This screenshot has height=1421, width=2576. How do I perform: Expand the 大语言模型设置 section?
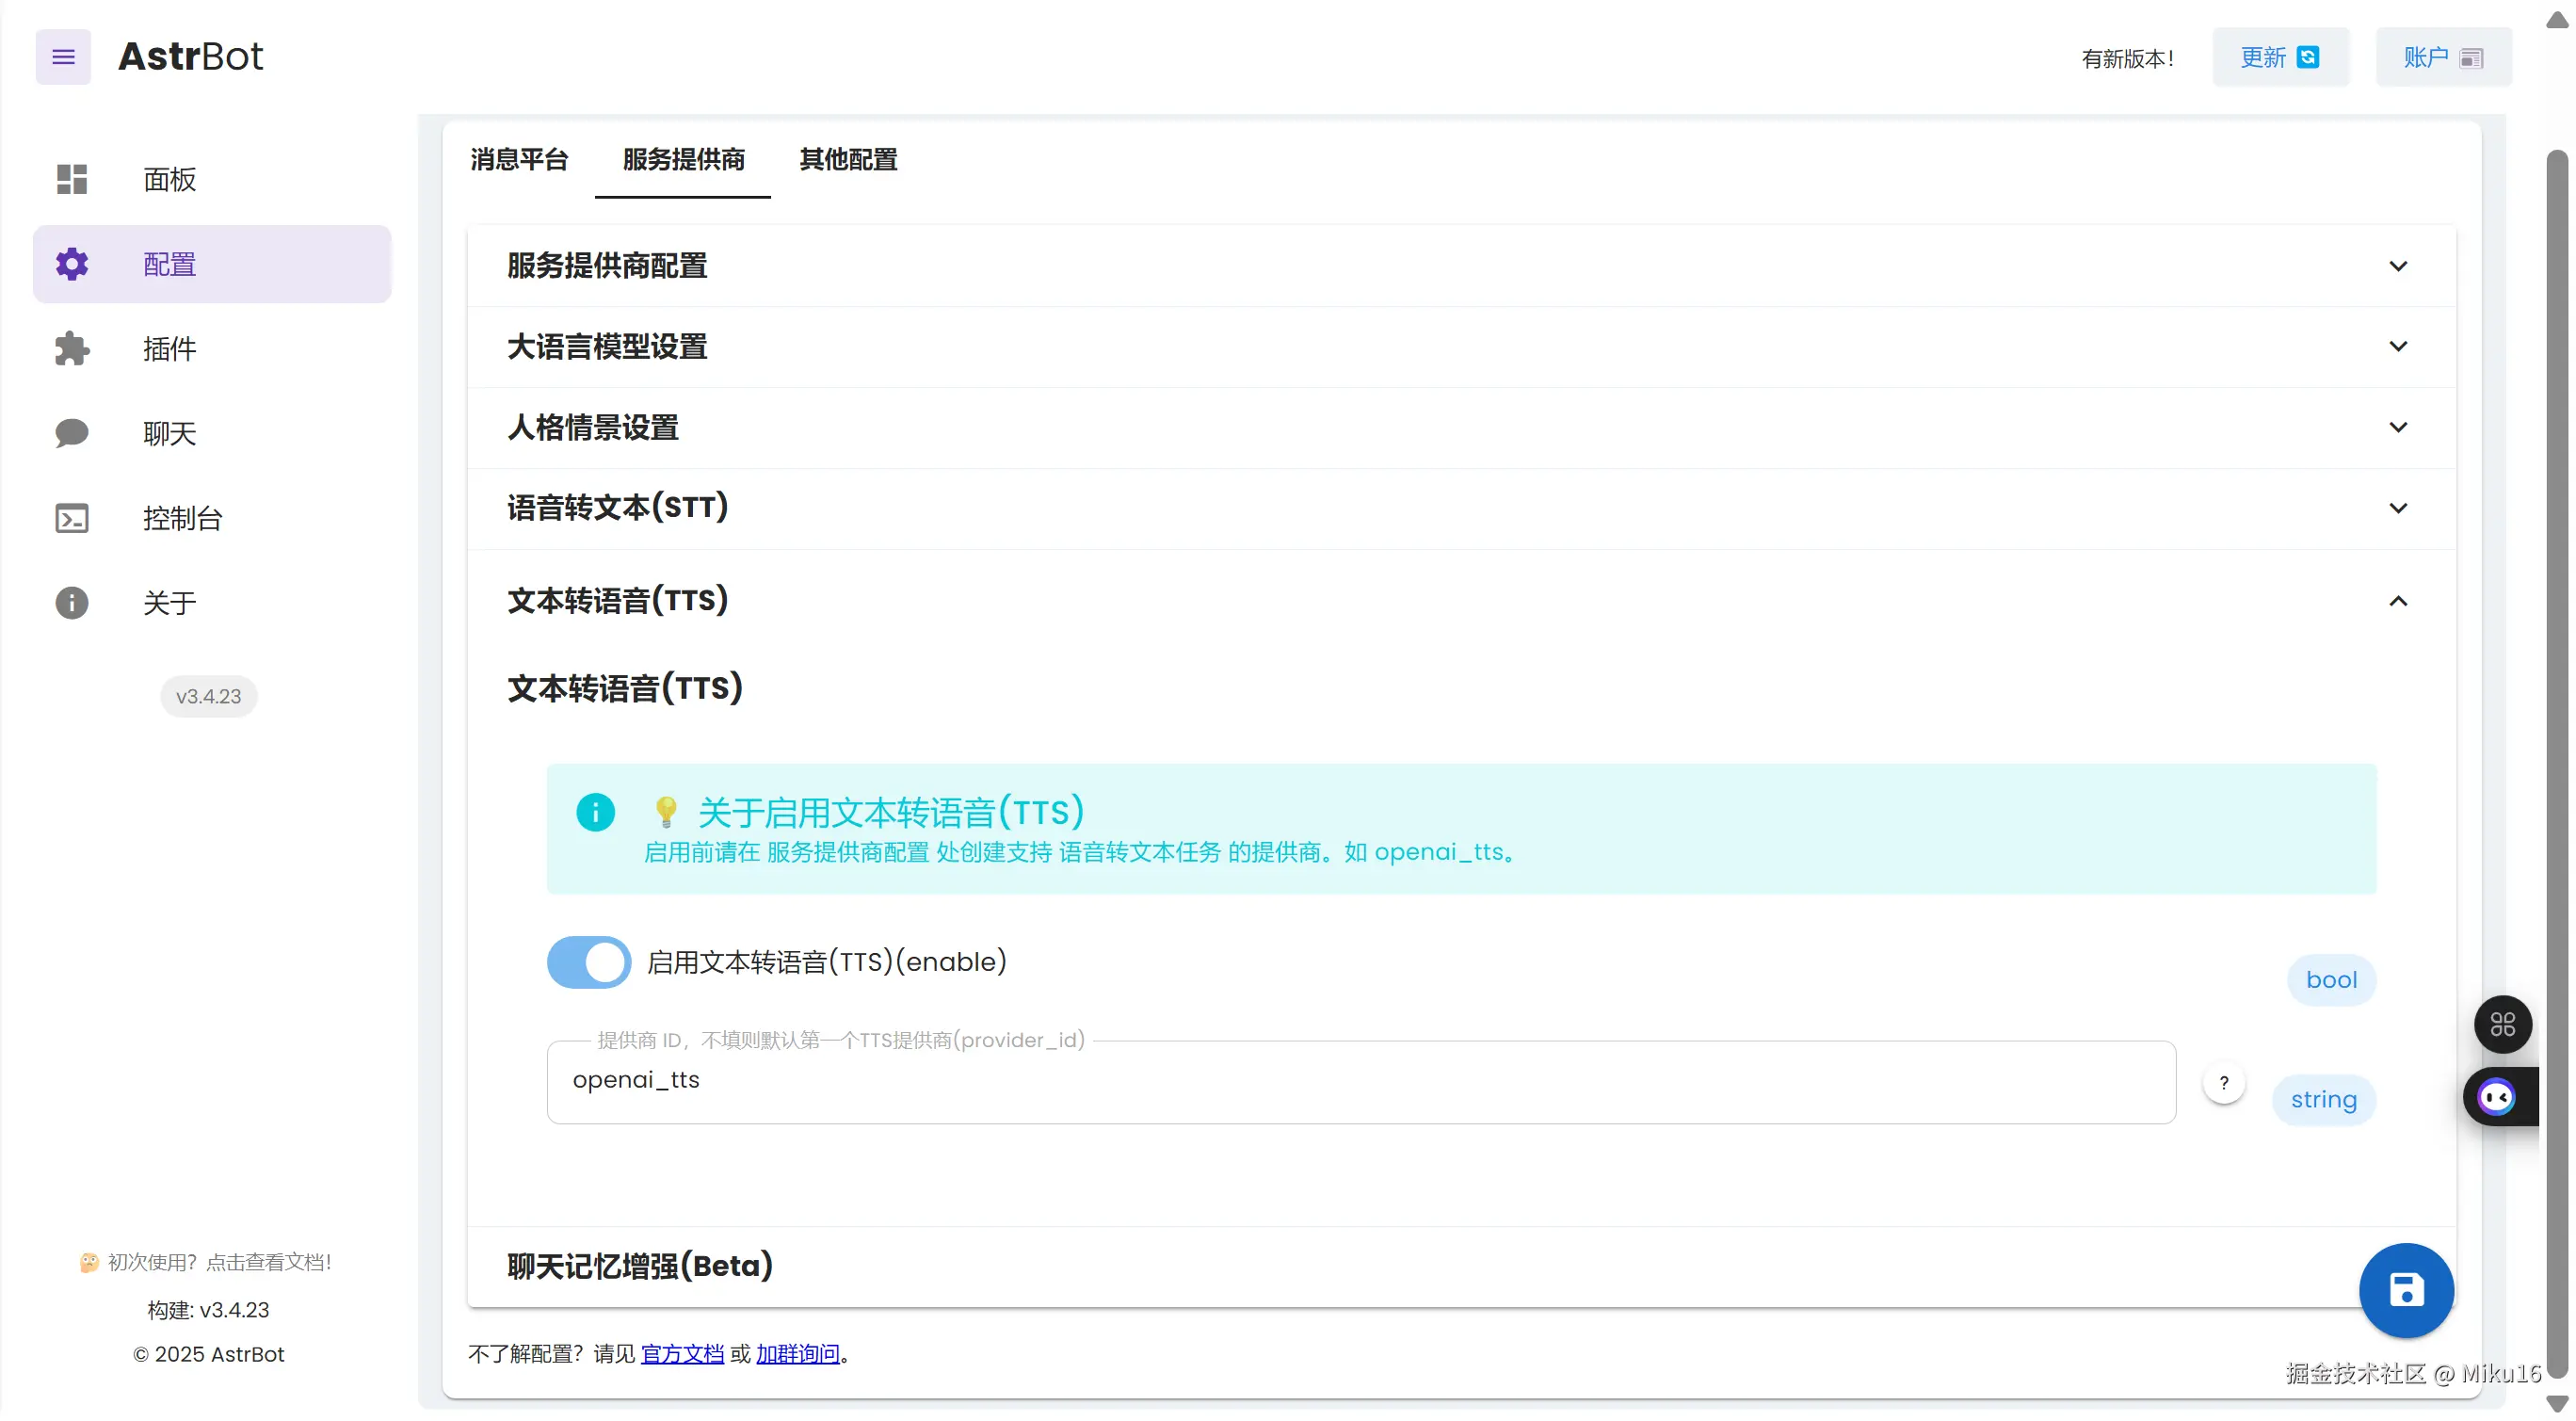pos(2397,347)
